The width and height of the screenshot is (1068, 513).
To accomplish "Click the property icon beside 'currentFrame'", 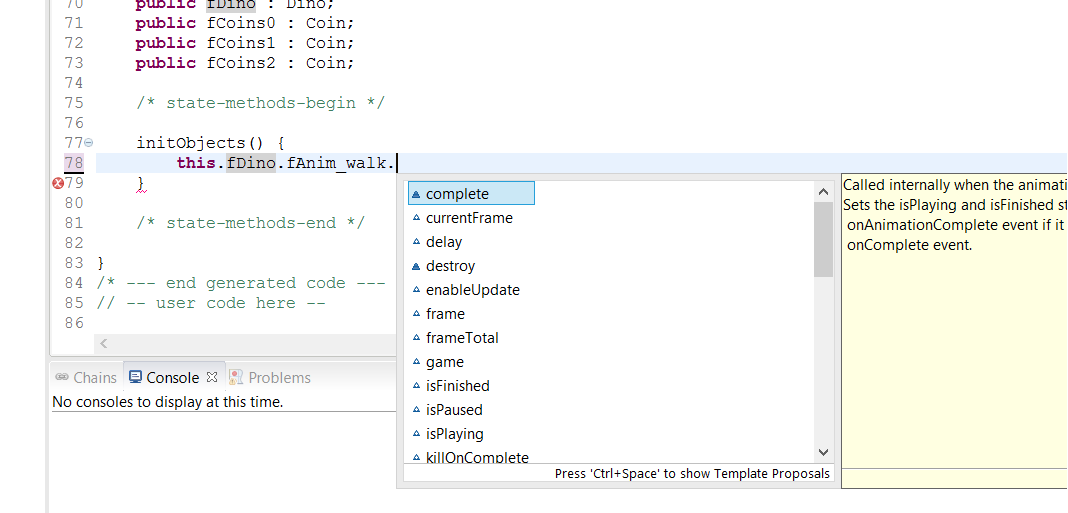I will tap(416, 218).
